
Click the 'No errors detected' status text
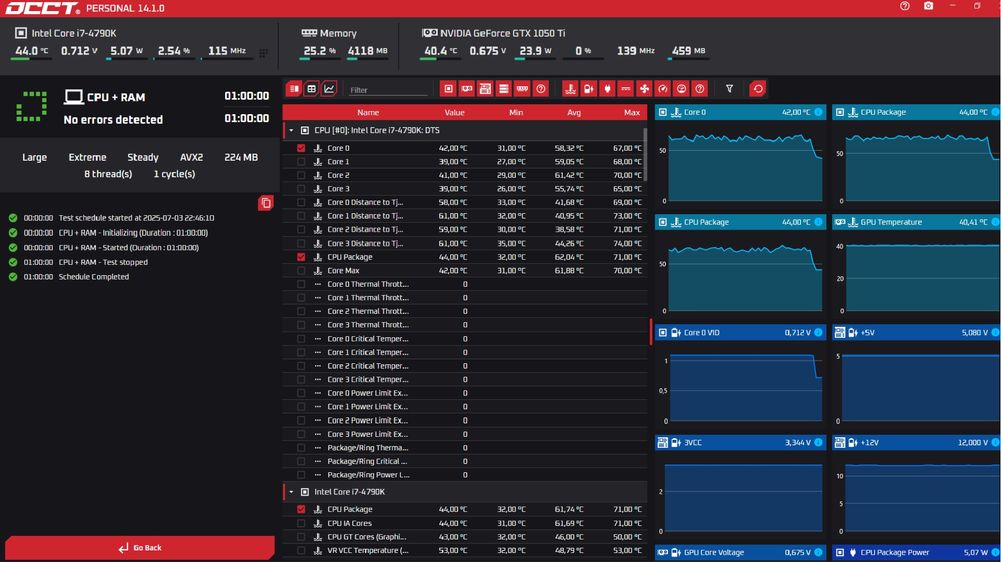tap(113, 119)
